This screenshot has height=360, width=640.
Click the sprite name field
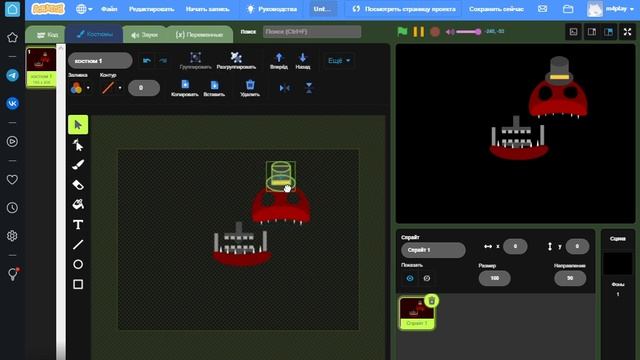[x=433, y=250]
